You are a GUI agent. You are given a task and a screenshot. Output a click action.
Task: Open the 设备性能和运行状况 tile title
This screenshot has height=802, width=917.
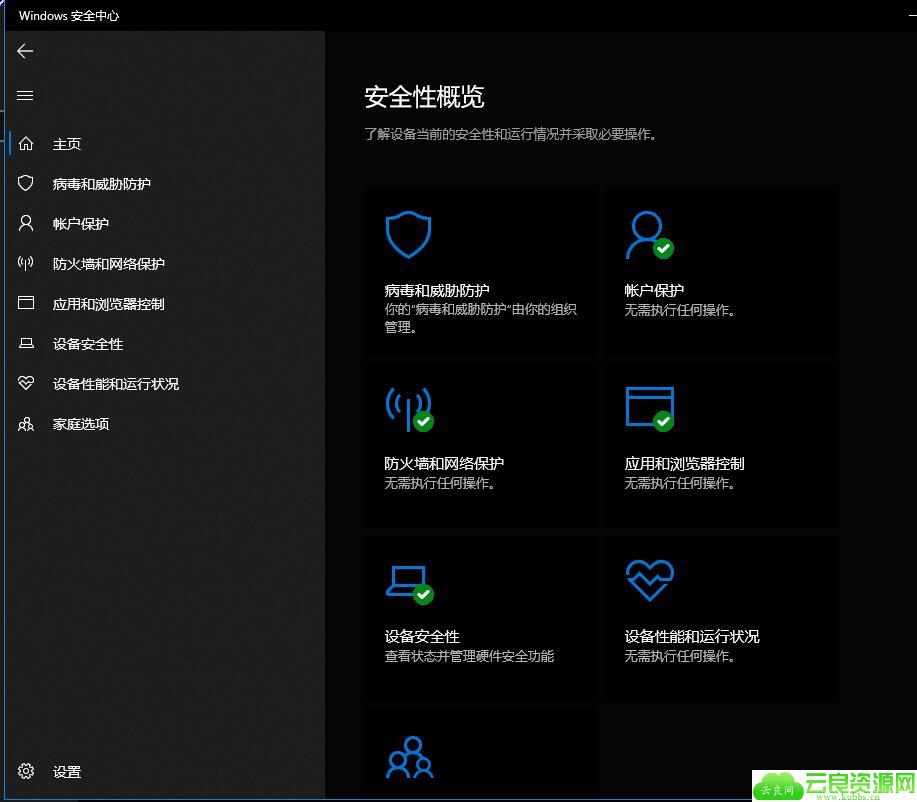(x=692, y=636)
